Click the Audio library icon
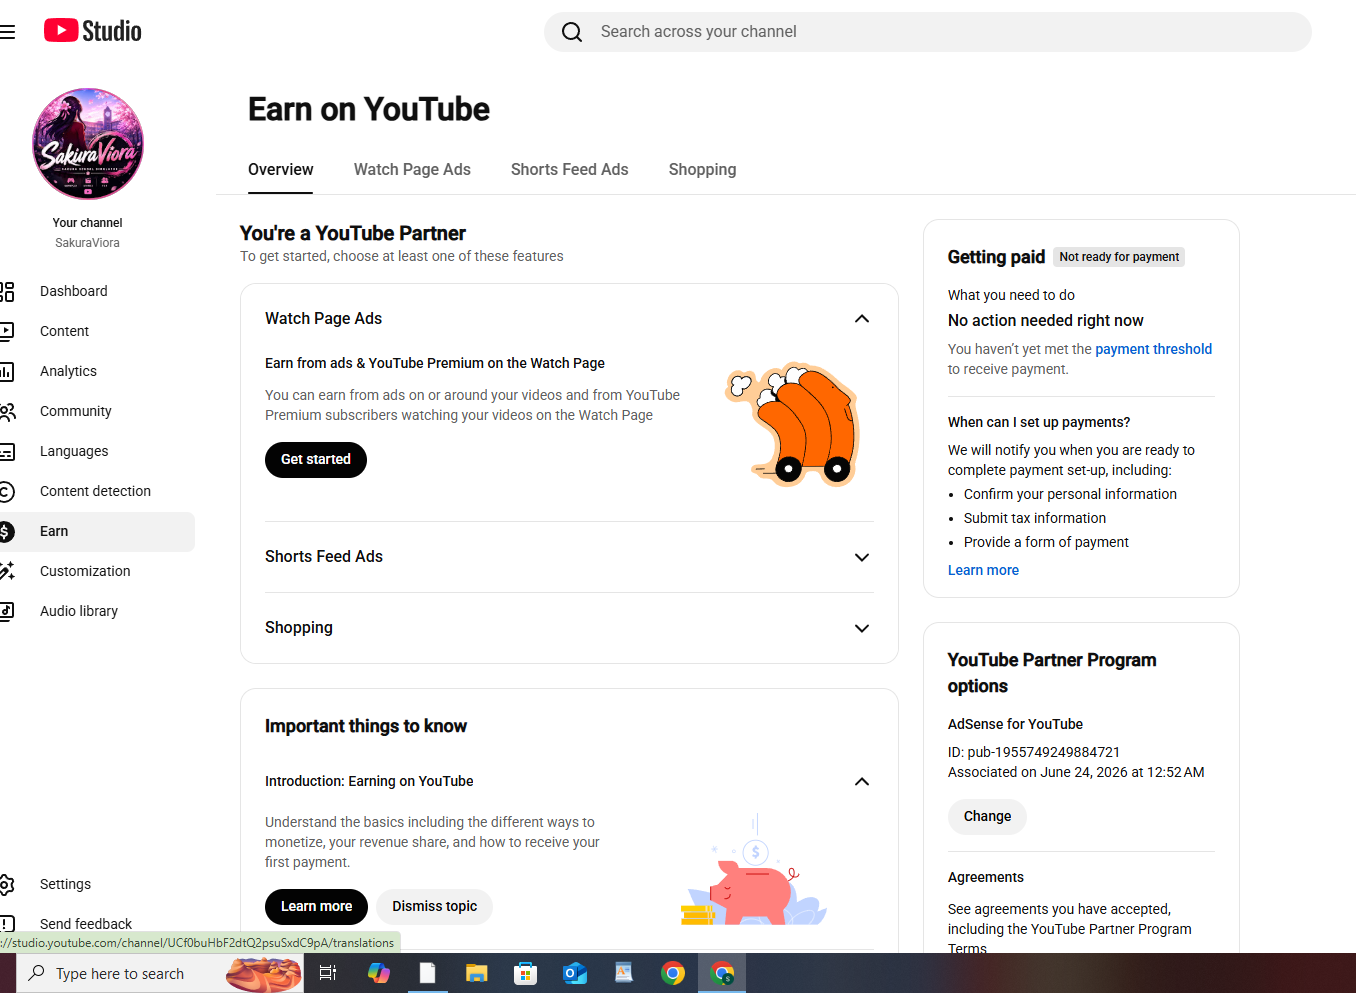This screenshot has width=1356, height=993. pyautogui.click(x=7, y=611)
